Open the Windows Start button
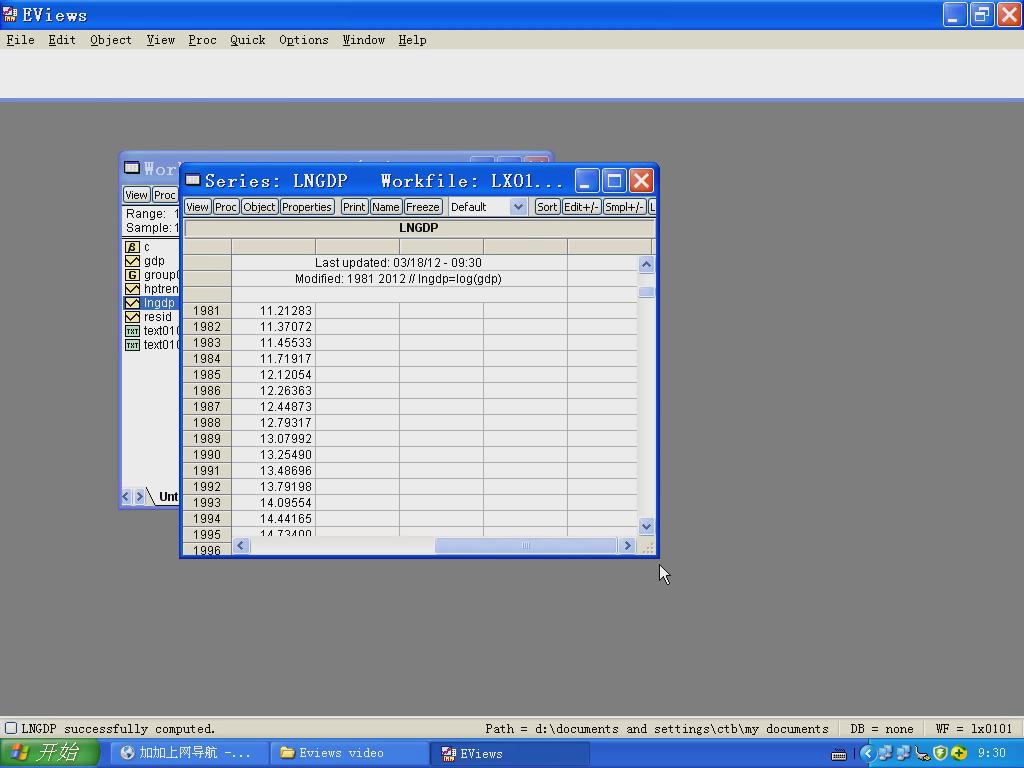 click(x=50, y=753)
